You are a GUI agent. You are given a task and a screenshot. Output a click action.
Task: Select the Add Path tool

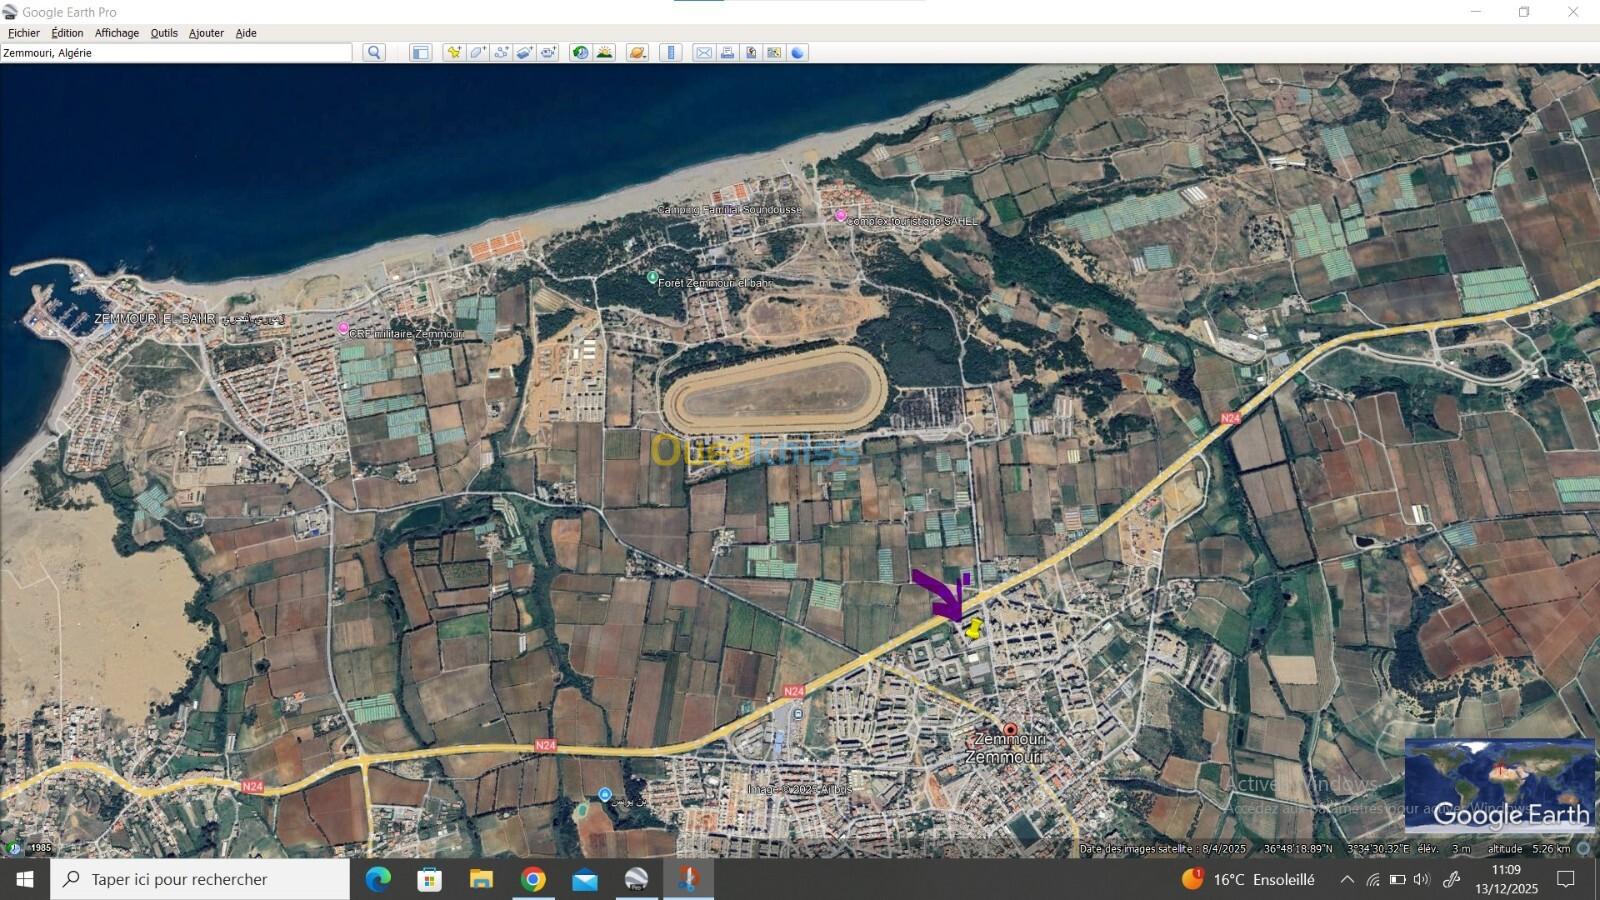pos(501,53)
